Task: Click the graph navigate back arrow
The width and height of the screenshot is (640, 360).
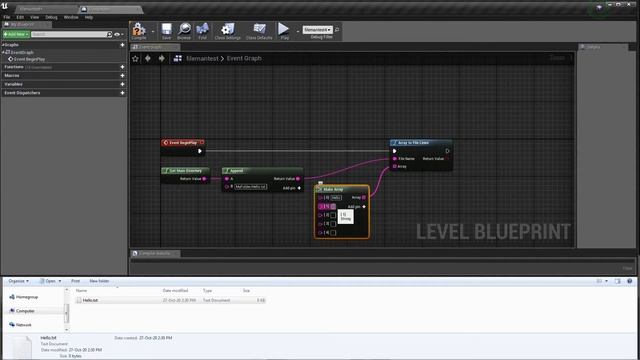Action: [x=148, y=59]
